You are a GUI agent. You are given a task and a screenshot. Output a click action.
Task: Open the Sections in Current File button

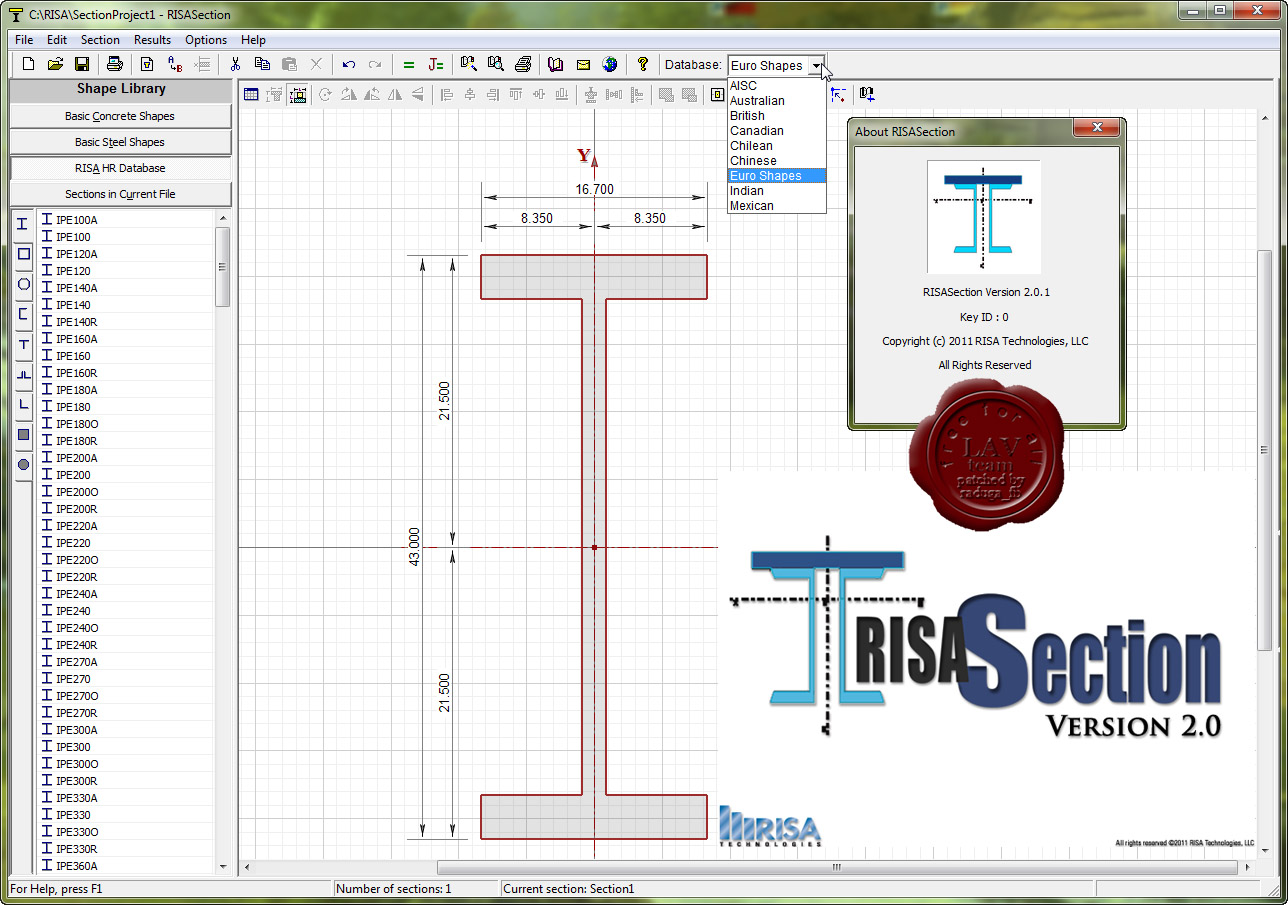point(120,194)
